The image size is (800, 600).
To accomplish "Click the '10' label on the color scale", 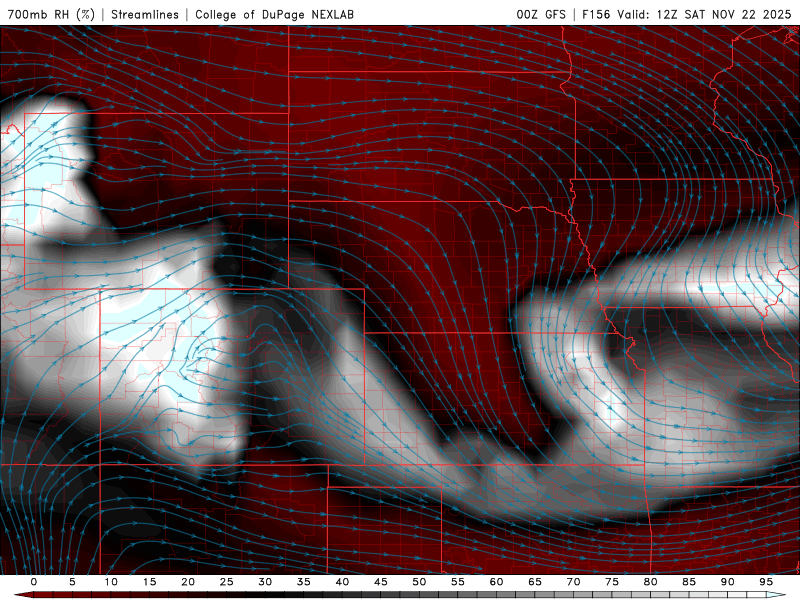I will 111,582.
